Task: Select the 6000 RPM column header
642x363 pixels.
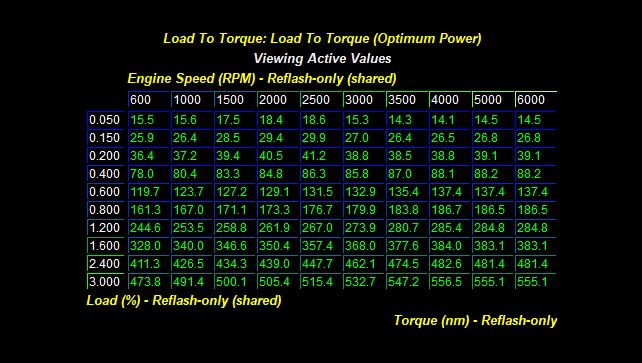Action: [x=536, y=99]
